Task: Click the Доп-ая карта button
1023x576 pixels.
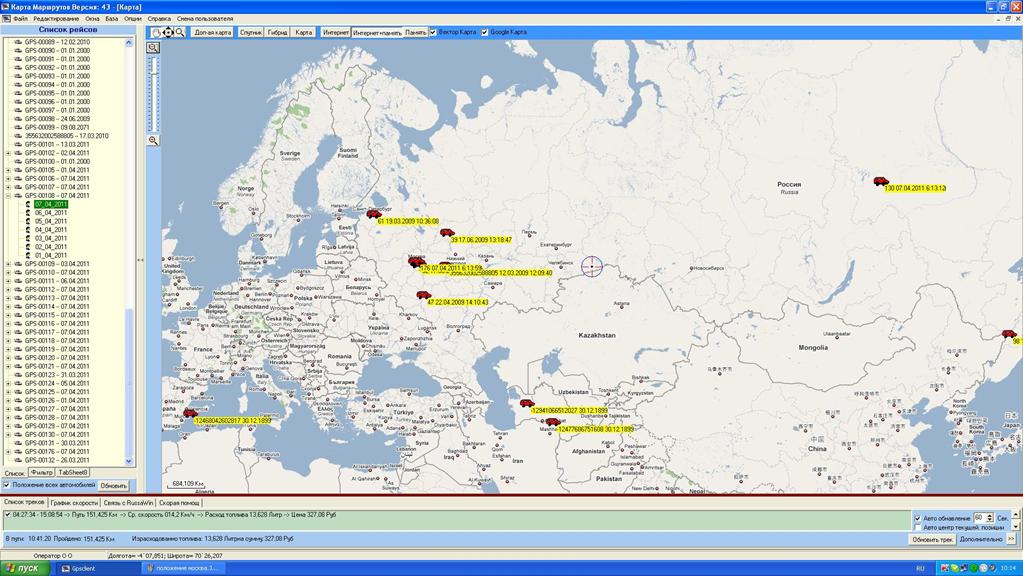Action: tap(213, 32)
